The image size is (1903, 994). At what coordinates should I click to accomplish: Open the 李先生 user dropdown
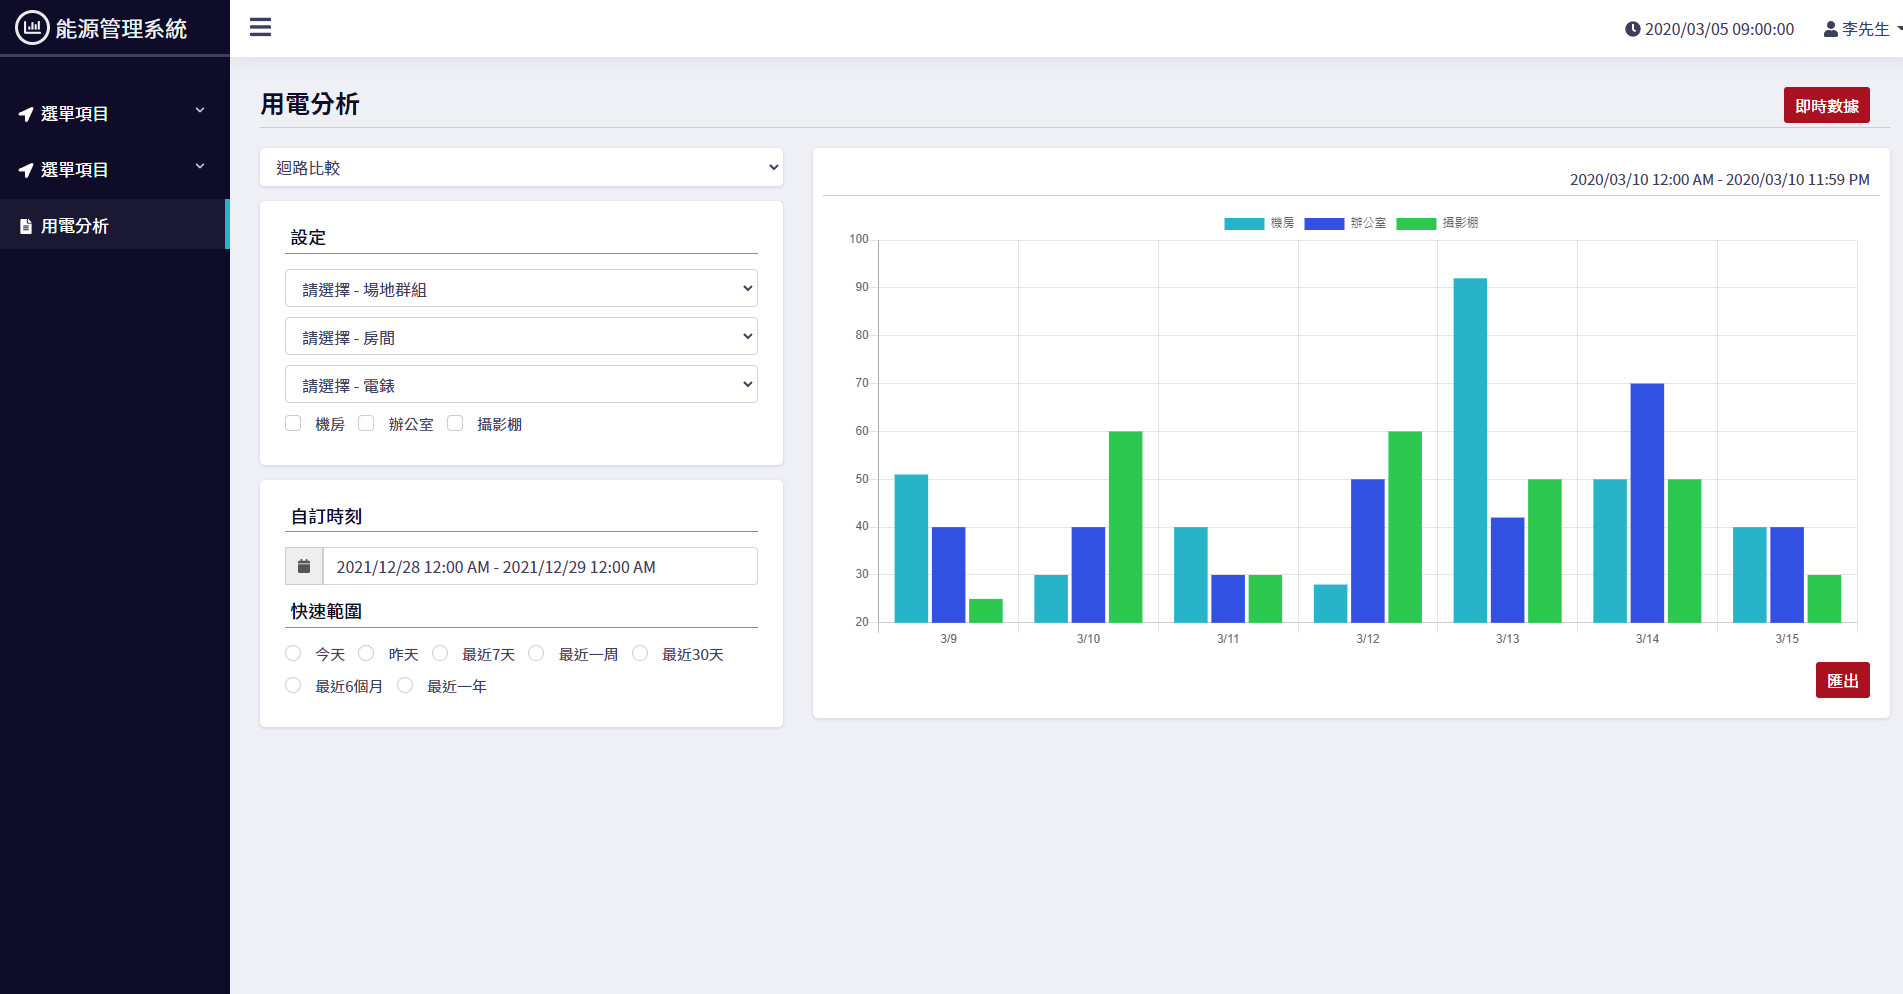(x=1862, y=29)
